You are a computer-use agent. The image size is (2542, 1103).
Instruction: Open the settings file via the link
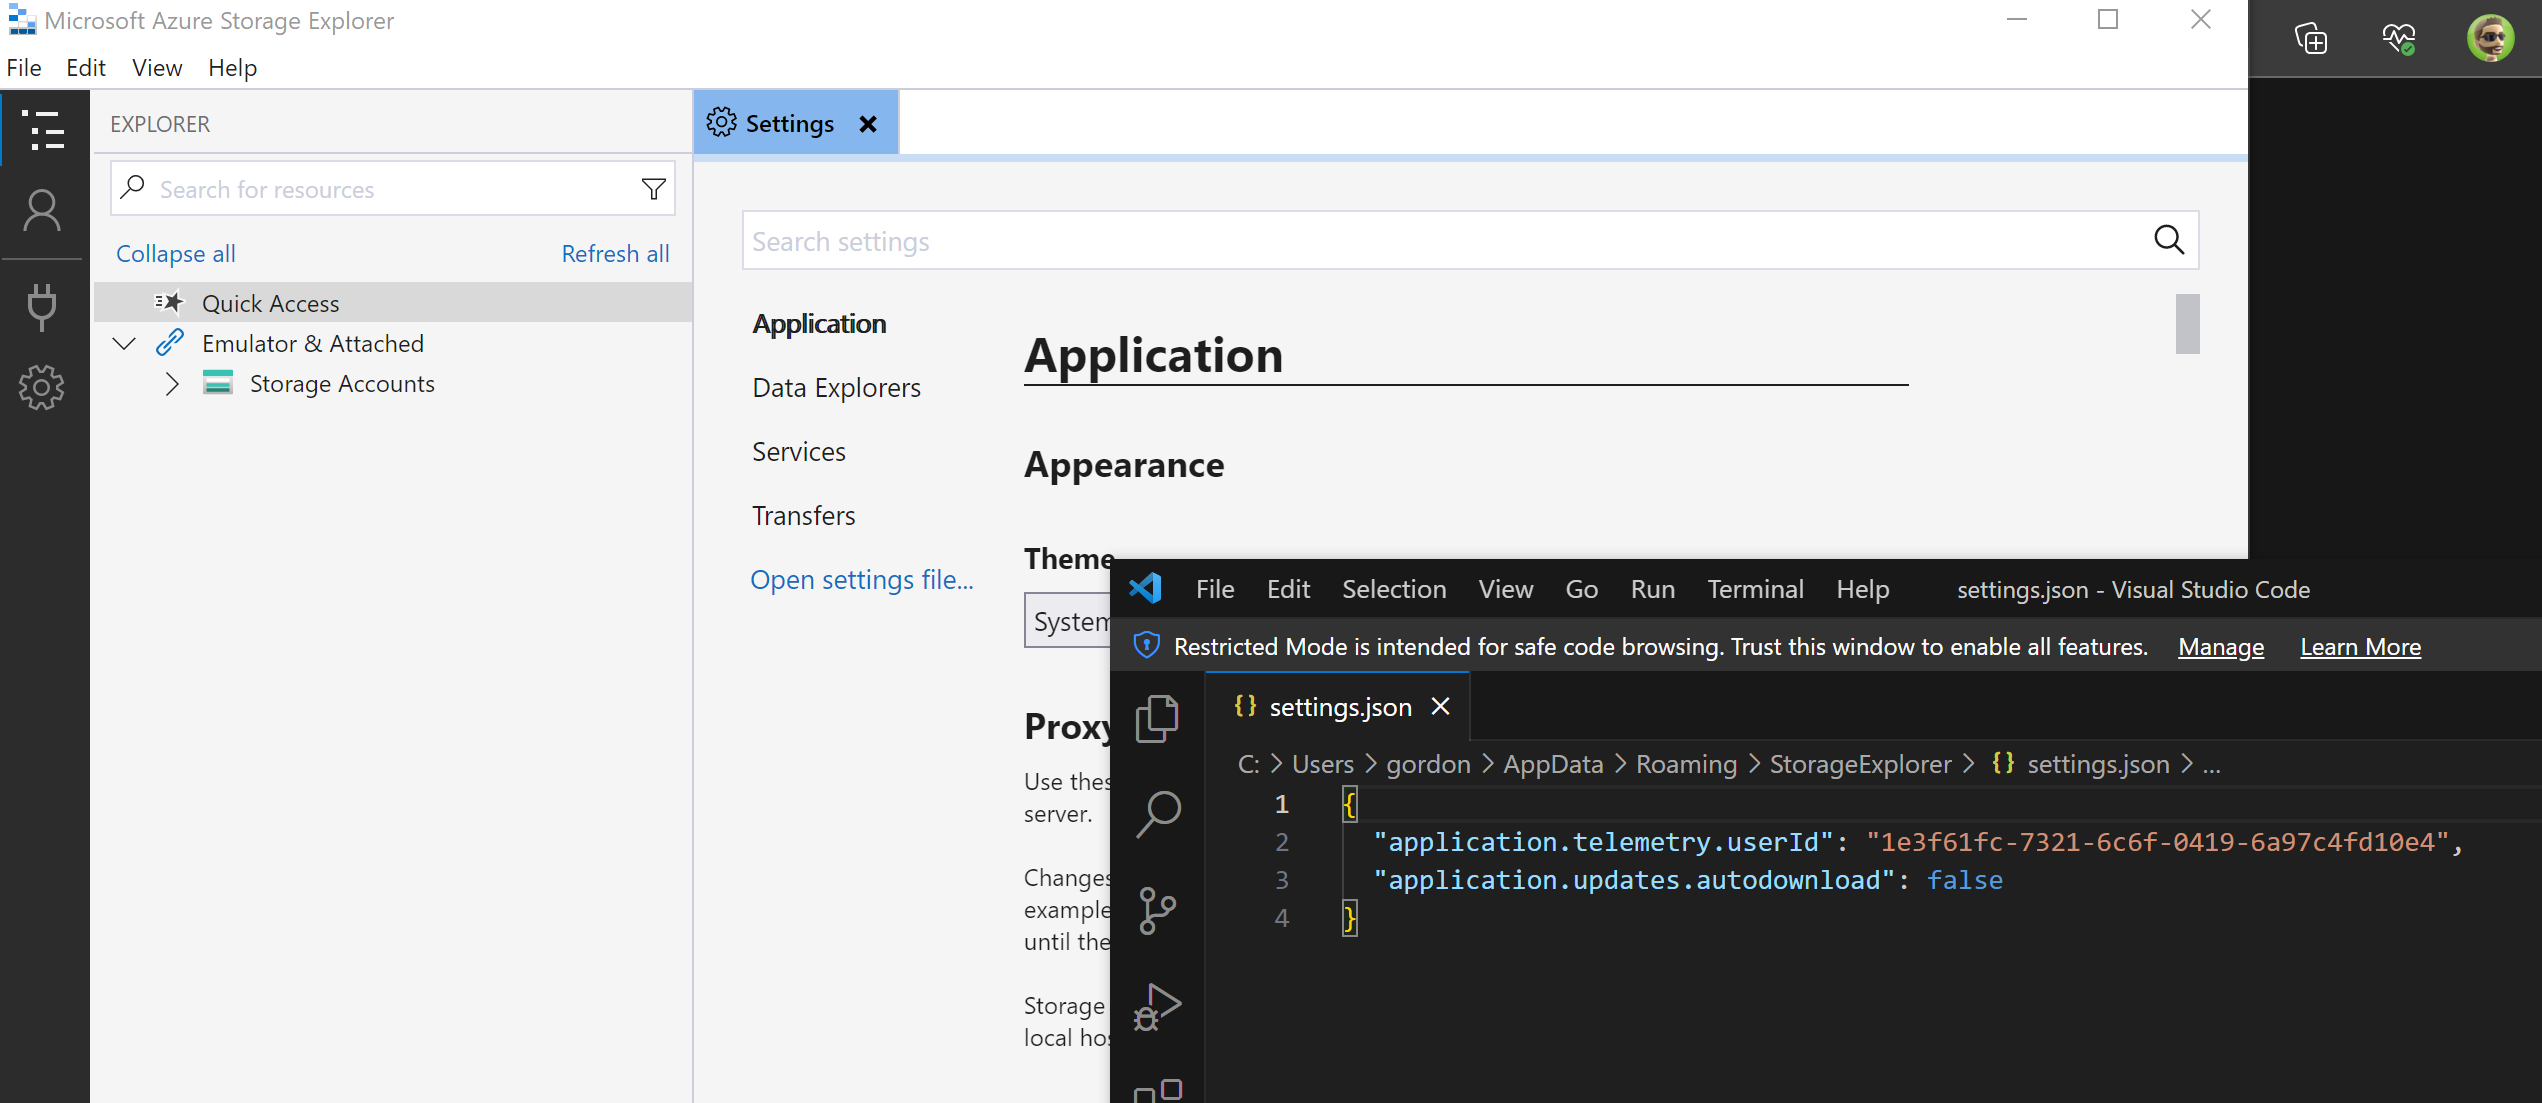862,579
